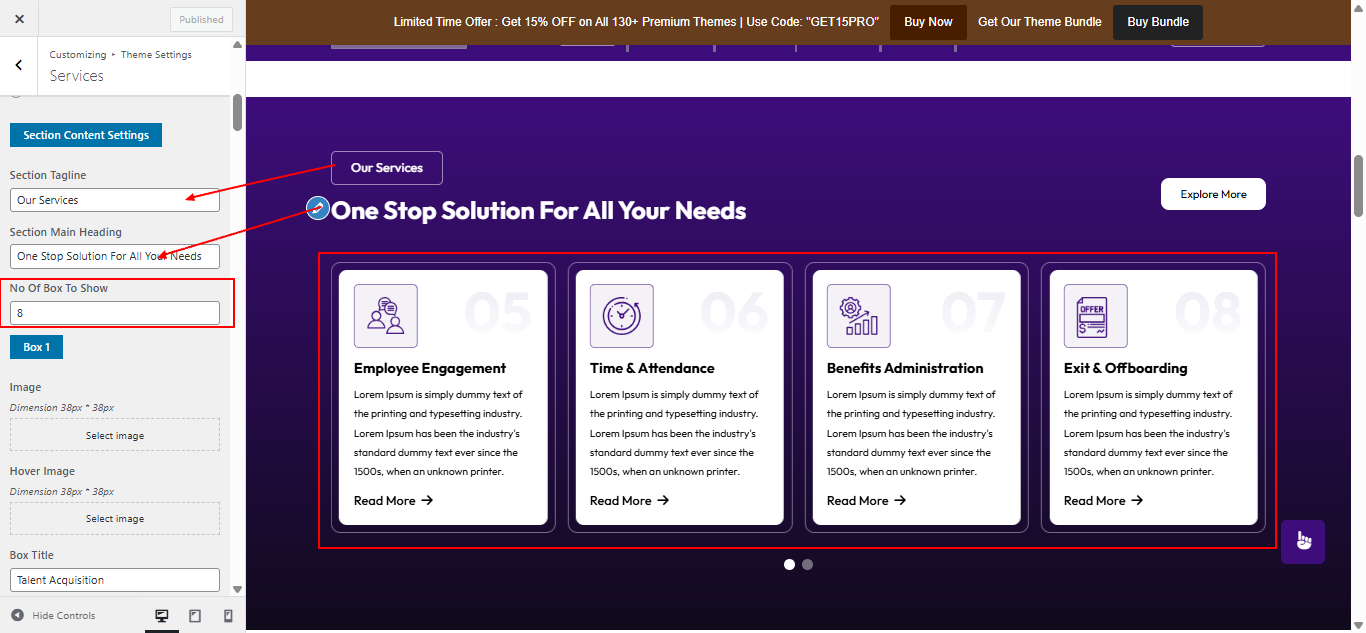Navigate to Theme Settings breadcrumb

click(x=156, y=54)
